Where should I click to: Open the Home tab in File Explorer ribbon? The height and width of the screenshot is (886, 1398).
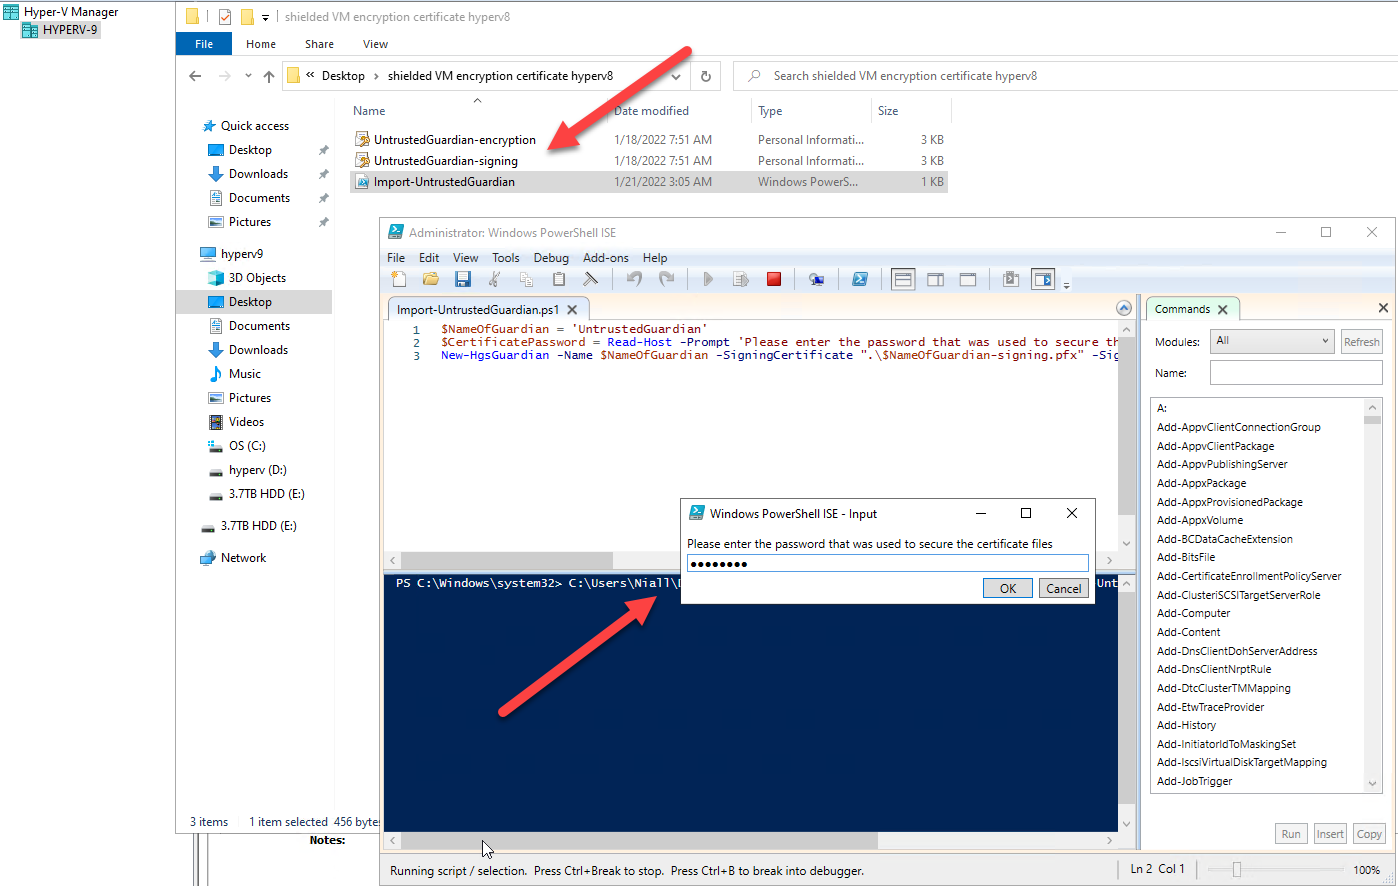tap(261, 44)
